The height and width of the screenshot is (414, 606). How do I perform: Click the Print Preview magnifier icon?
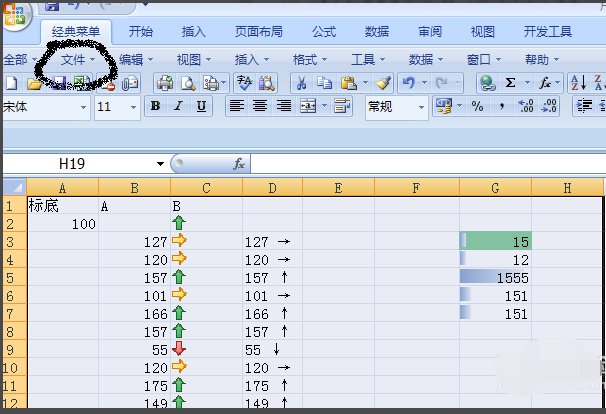click(188, 83)
